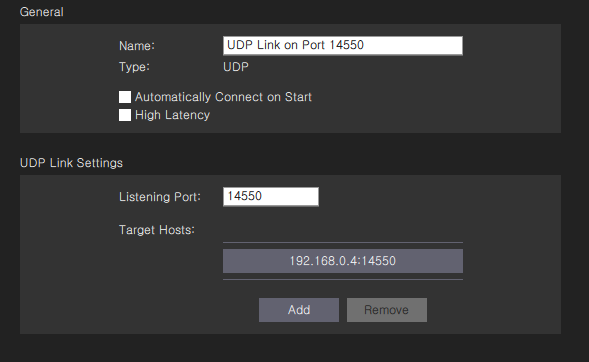Toggle the High Latency checkbox

(x=125, y=115)
